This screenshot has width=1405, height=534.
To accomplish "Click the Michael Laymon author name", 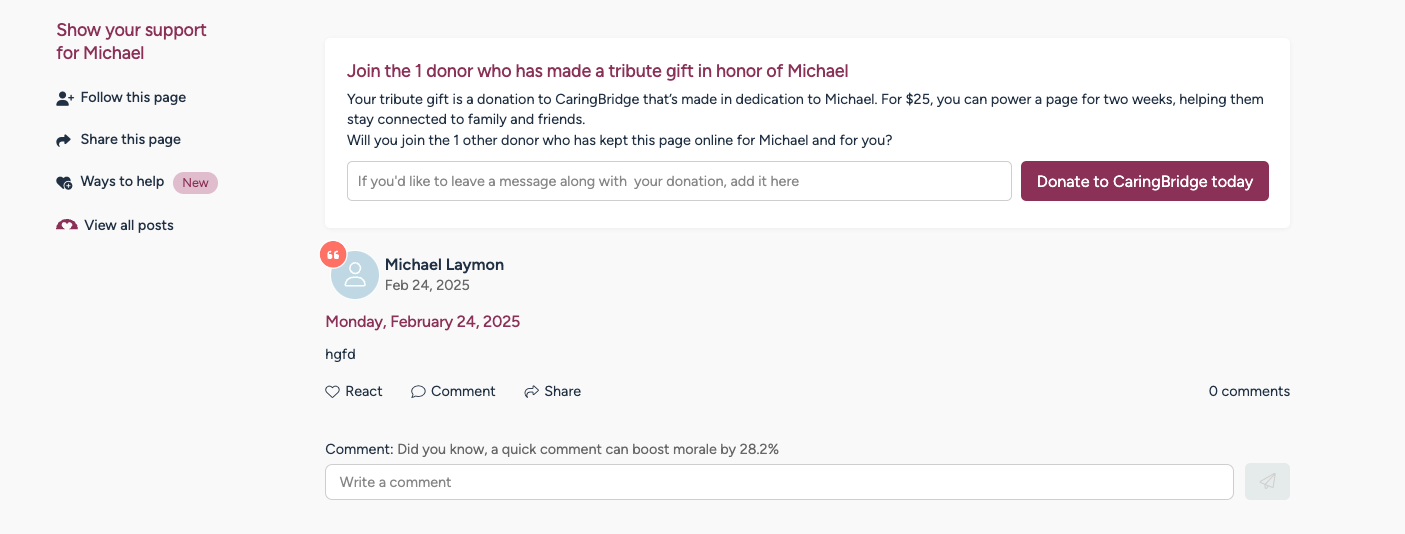I will click(x=444, y=265).
